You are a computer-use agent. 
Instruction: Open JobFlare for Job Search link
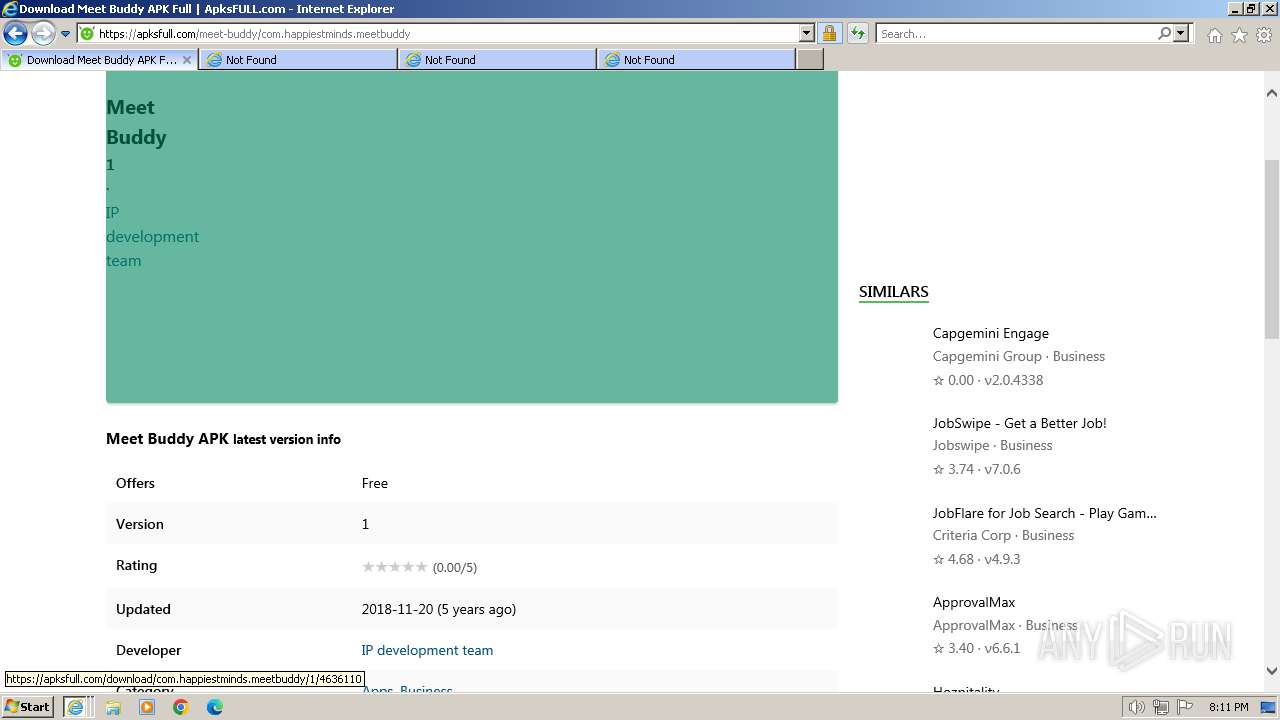[x=1044, y=513]
